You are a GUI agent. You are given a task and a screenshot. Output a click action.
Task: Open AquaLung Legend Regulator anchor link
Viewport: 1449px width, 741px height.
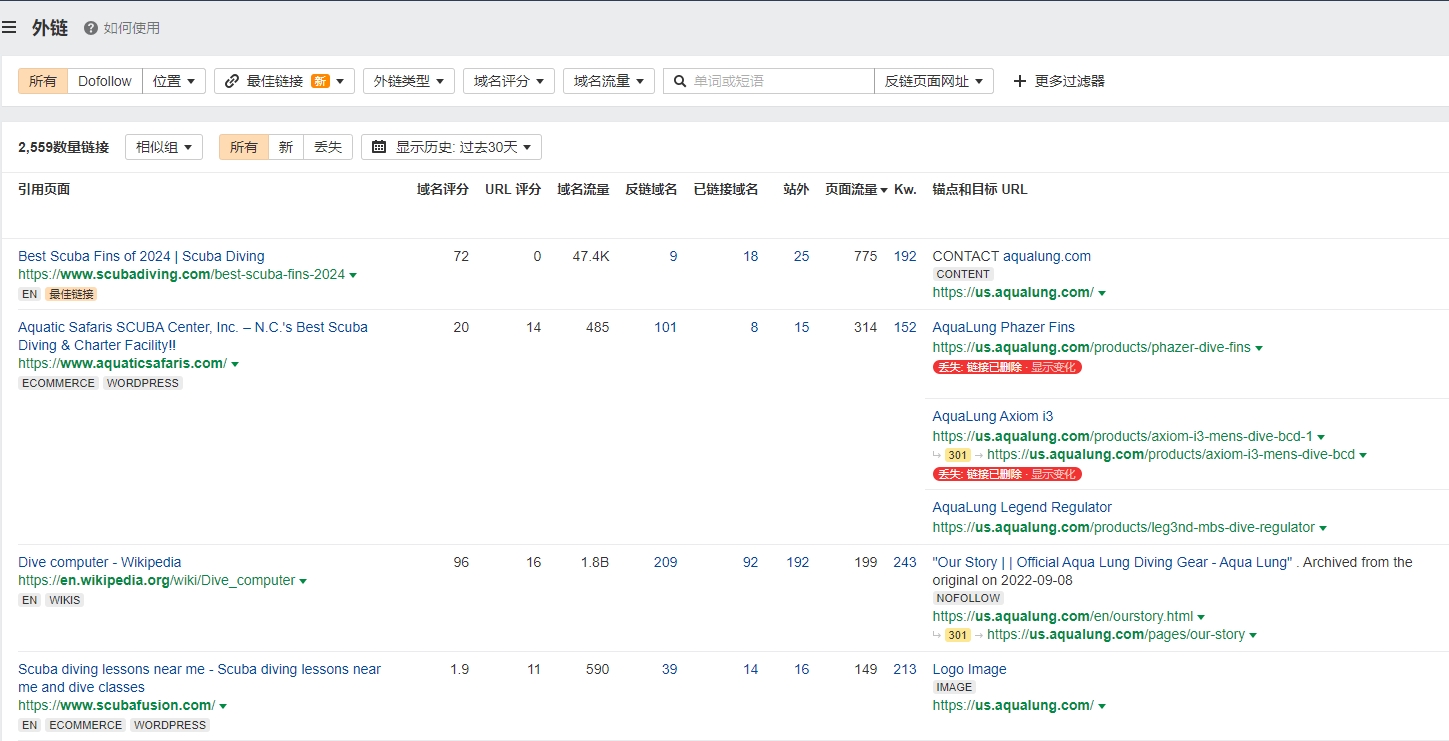coord(1022,507)
